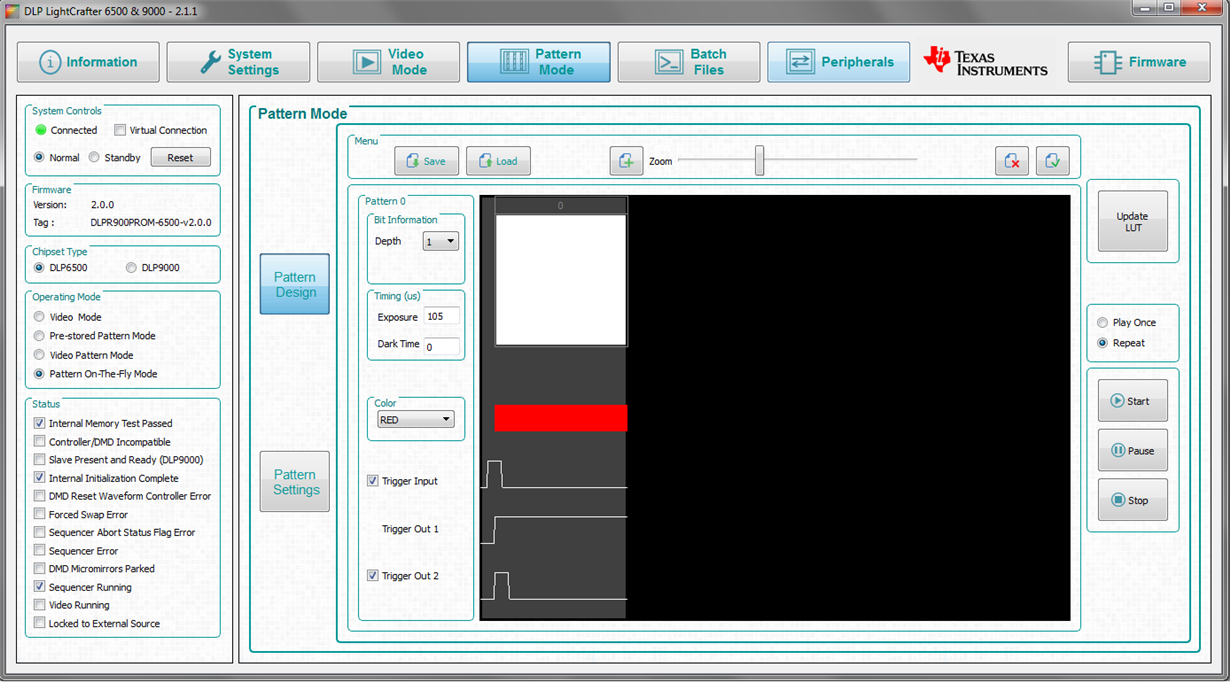Open the Batch Files tab
Image resolution: width=1230 pixels, height=682 pixels.
(689, 62)
